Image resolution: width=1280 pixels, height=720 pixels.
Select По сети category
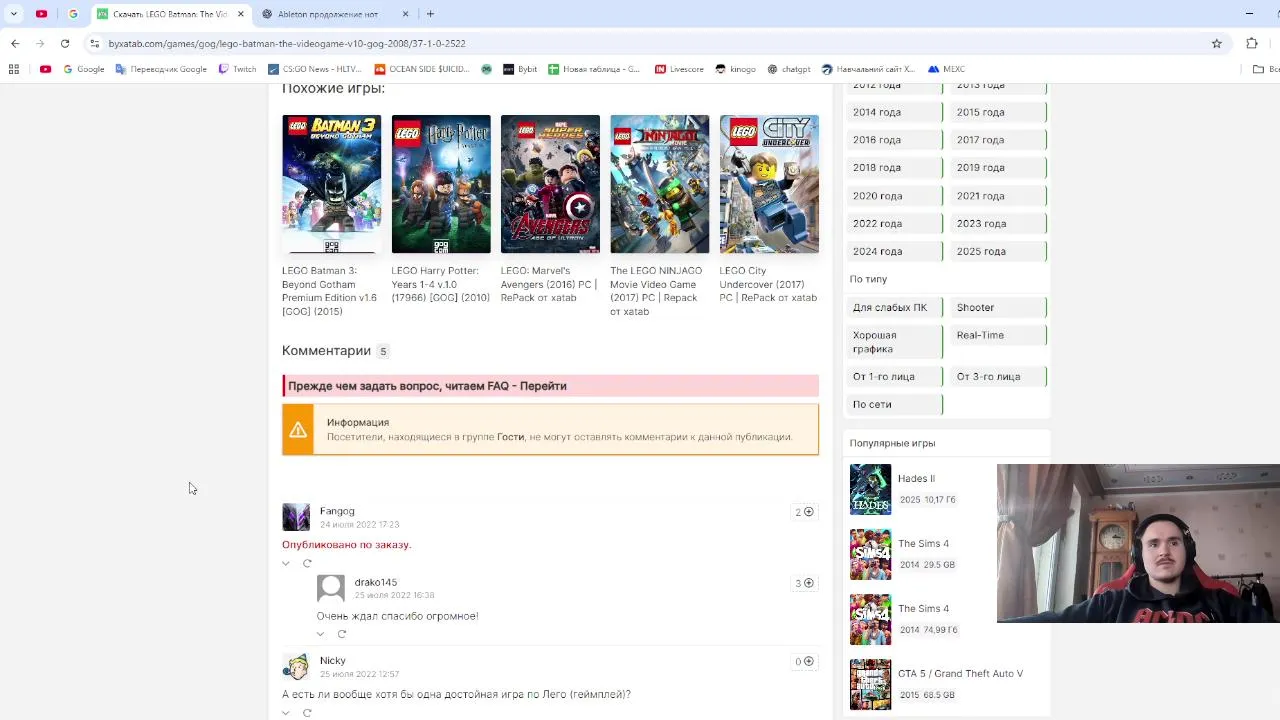coord(895,404)
